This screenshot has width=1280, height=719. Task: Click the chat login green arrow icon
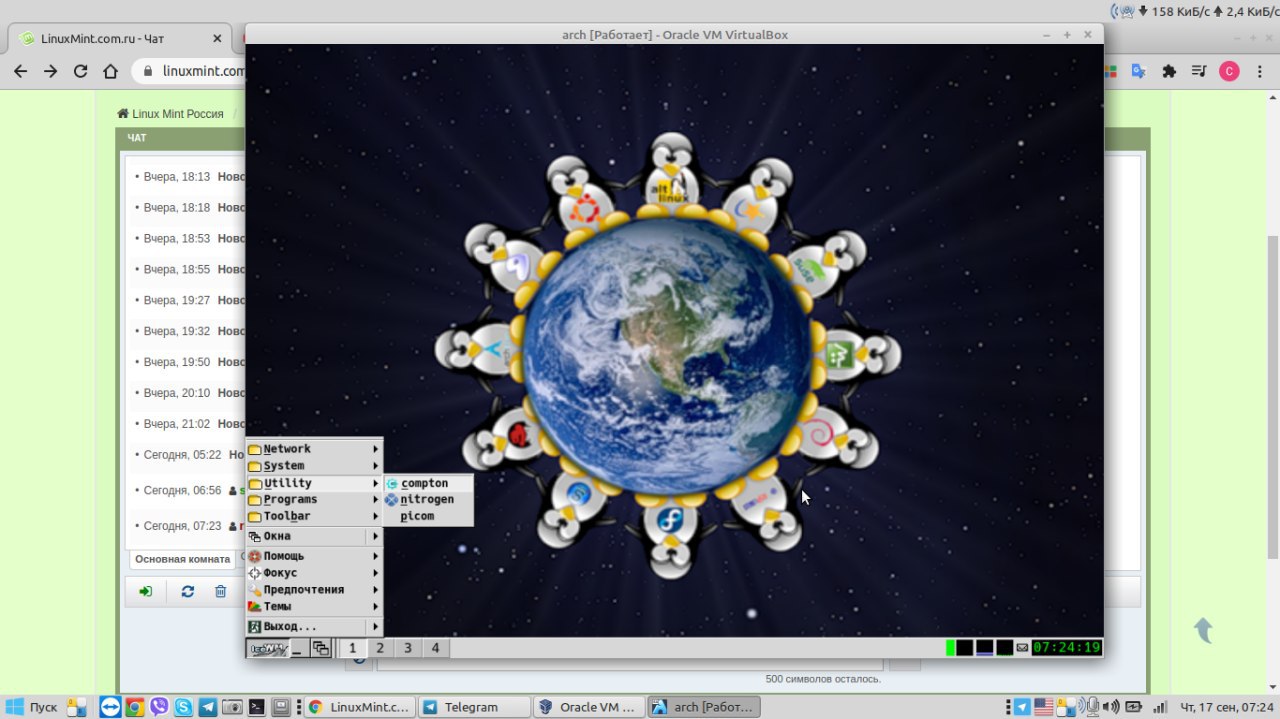[x=146, y=591]
